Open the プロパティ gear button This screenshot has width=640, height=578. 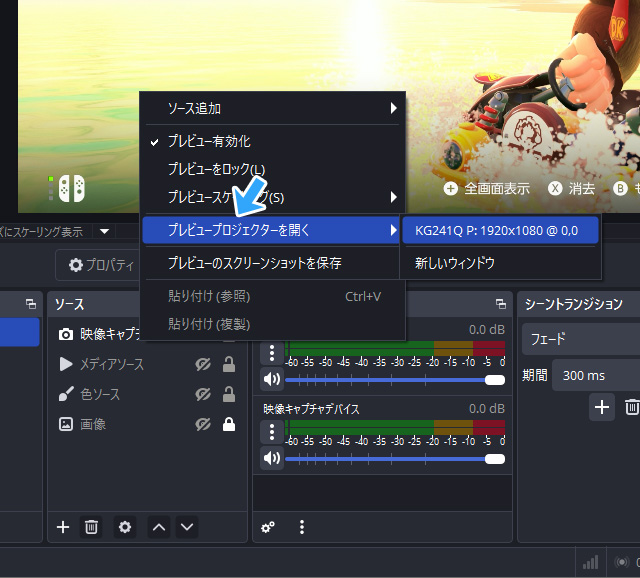pyautogui.click(x=100, y=265)
